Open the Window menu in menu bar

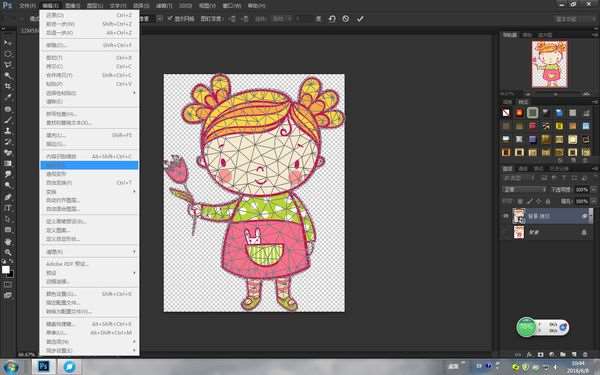pos(232,6)
